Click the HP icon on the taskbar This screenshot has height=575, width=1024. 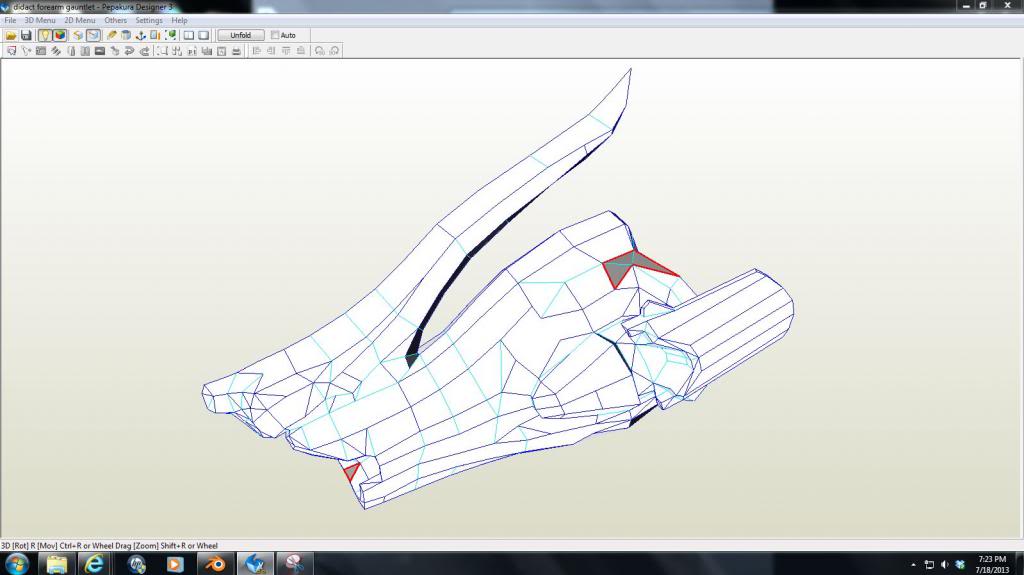(136, 563)
